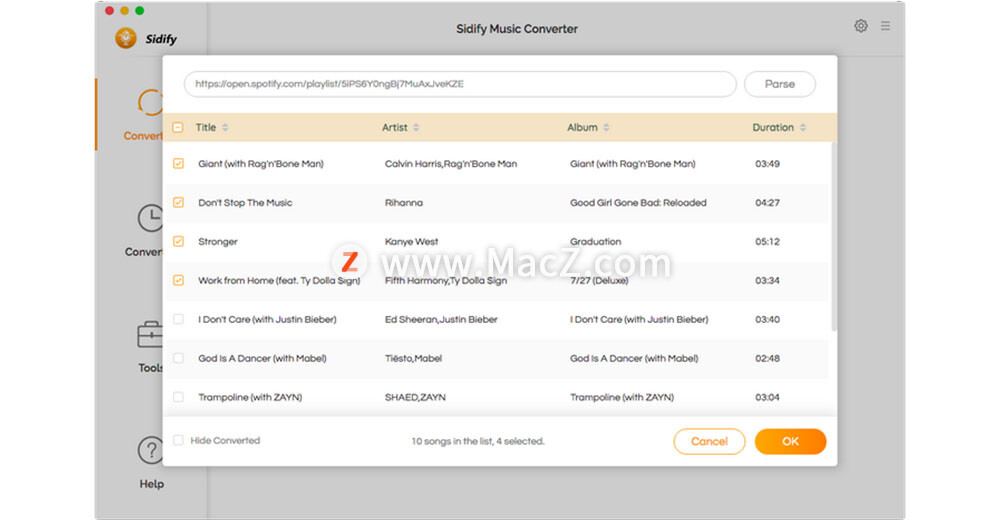The image size is (1000, 523).
Task: Confirm with the OK button
Action: 790,441
